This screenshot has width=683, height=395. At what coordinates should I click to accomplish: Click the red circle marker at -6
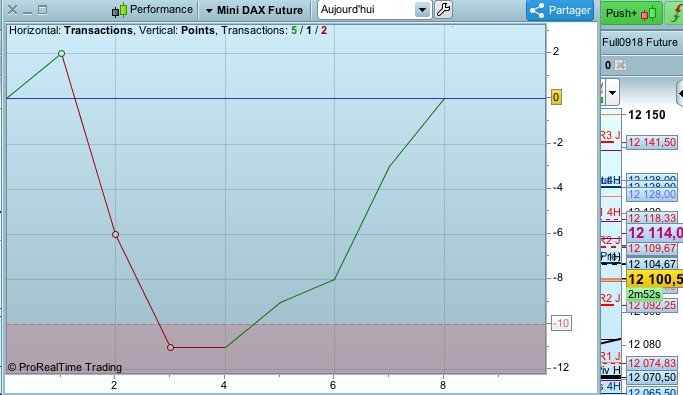coord(115,234)
